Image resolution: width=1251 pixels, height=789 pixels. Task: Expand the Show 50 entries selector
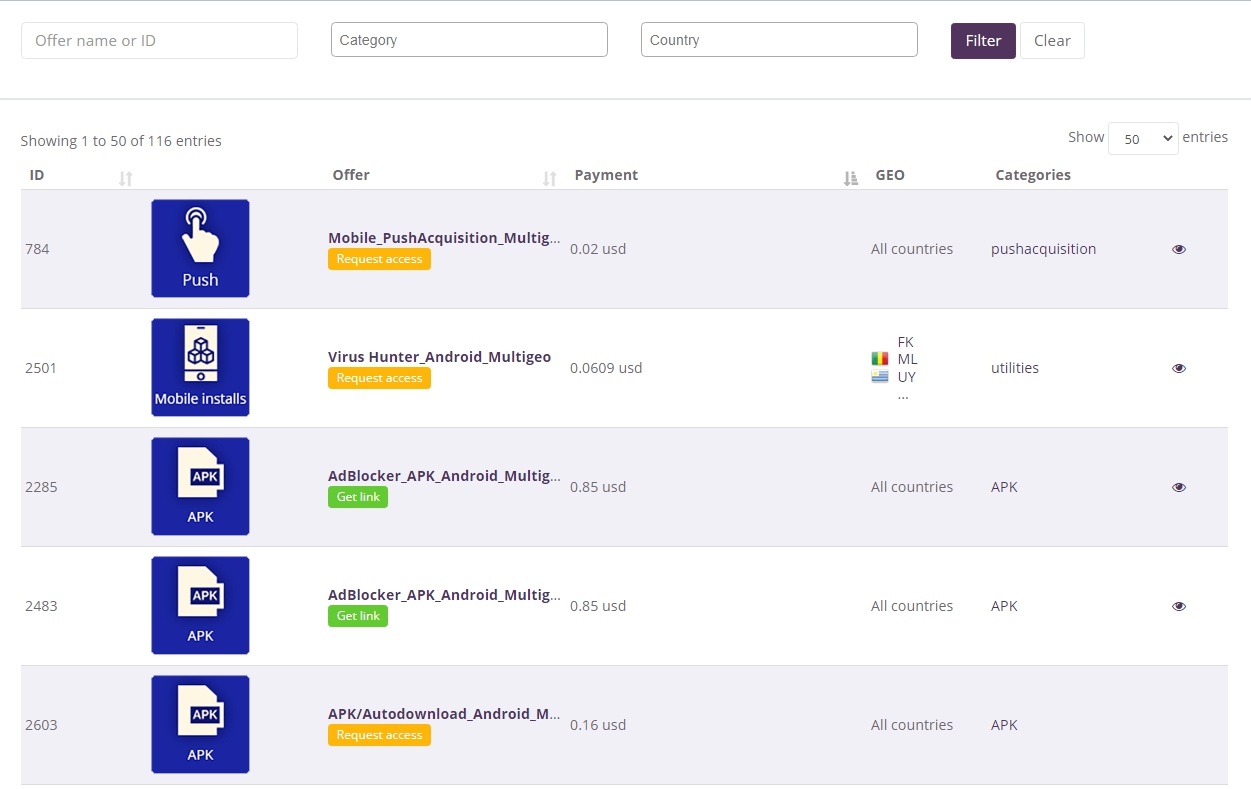(1143, 139)
